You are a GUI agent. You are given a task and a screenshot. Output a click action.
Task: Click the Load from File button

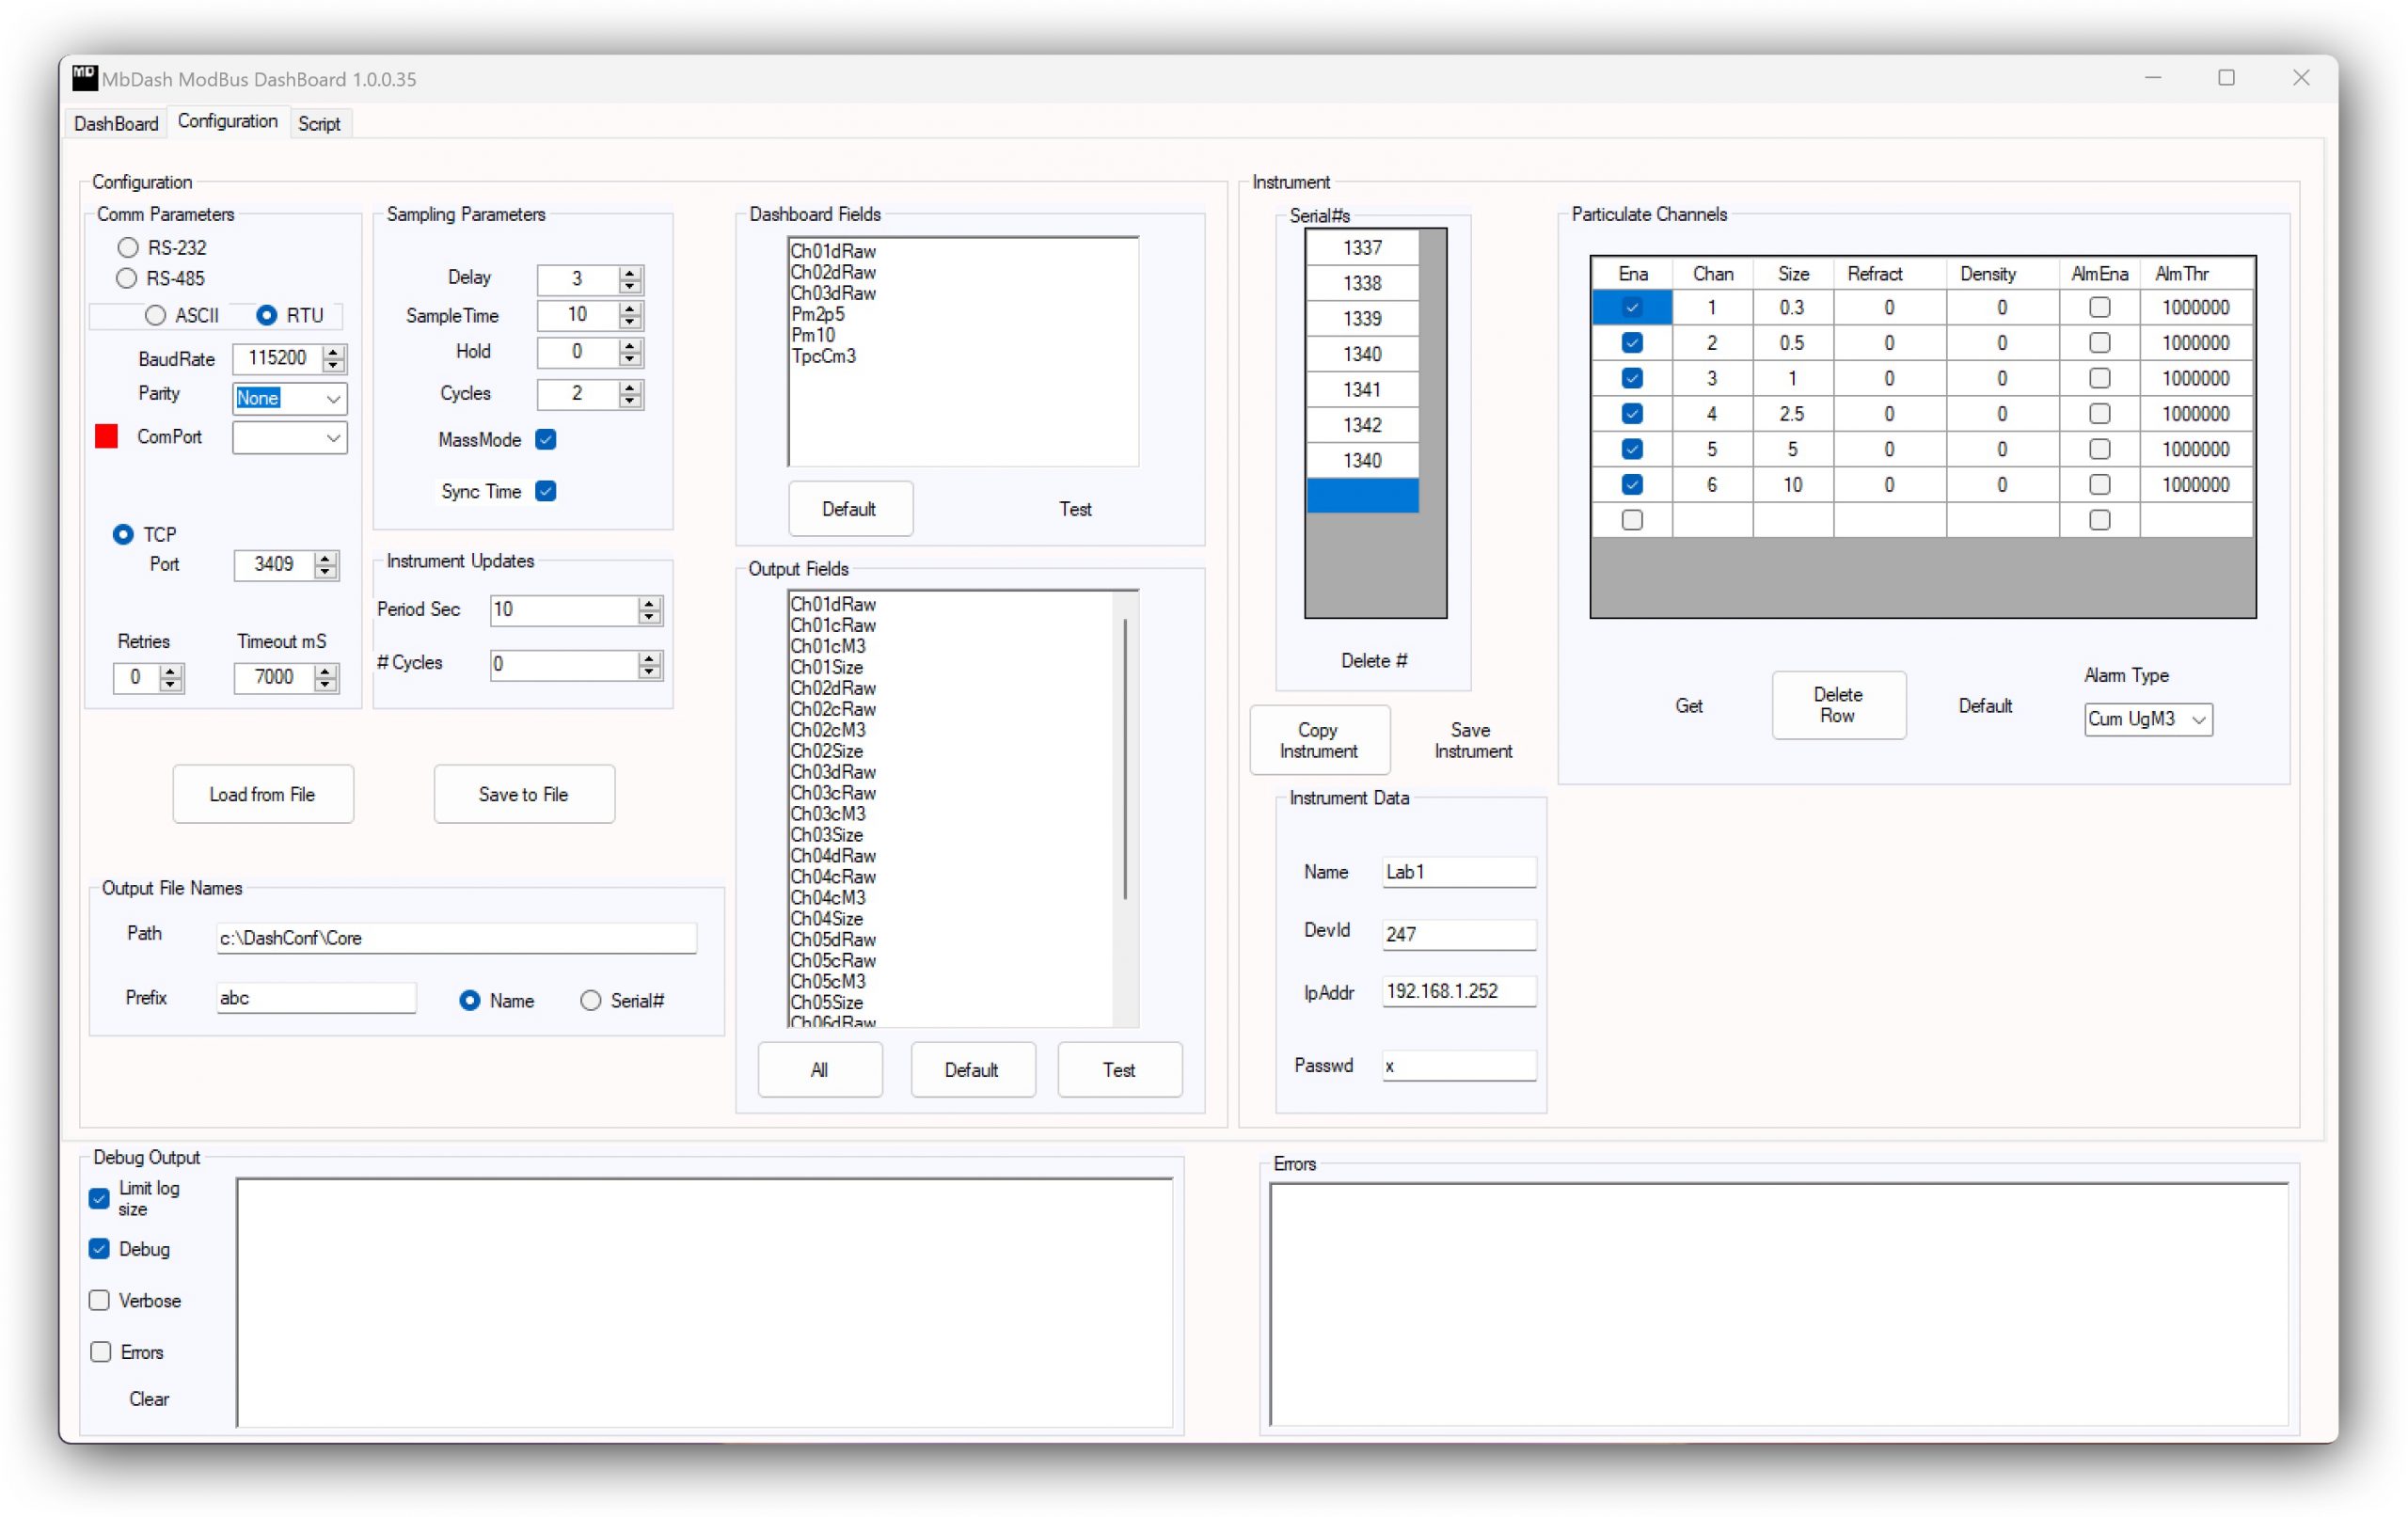pyautogui.click(x=262, y=794)
